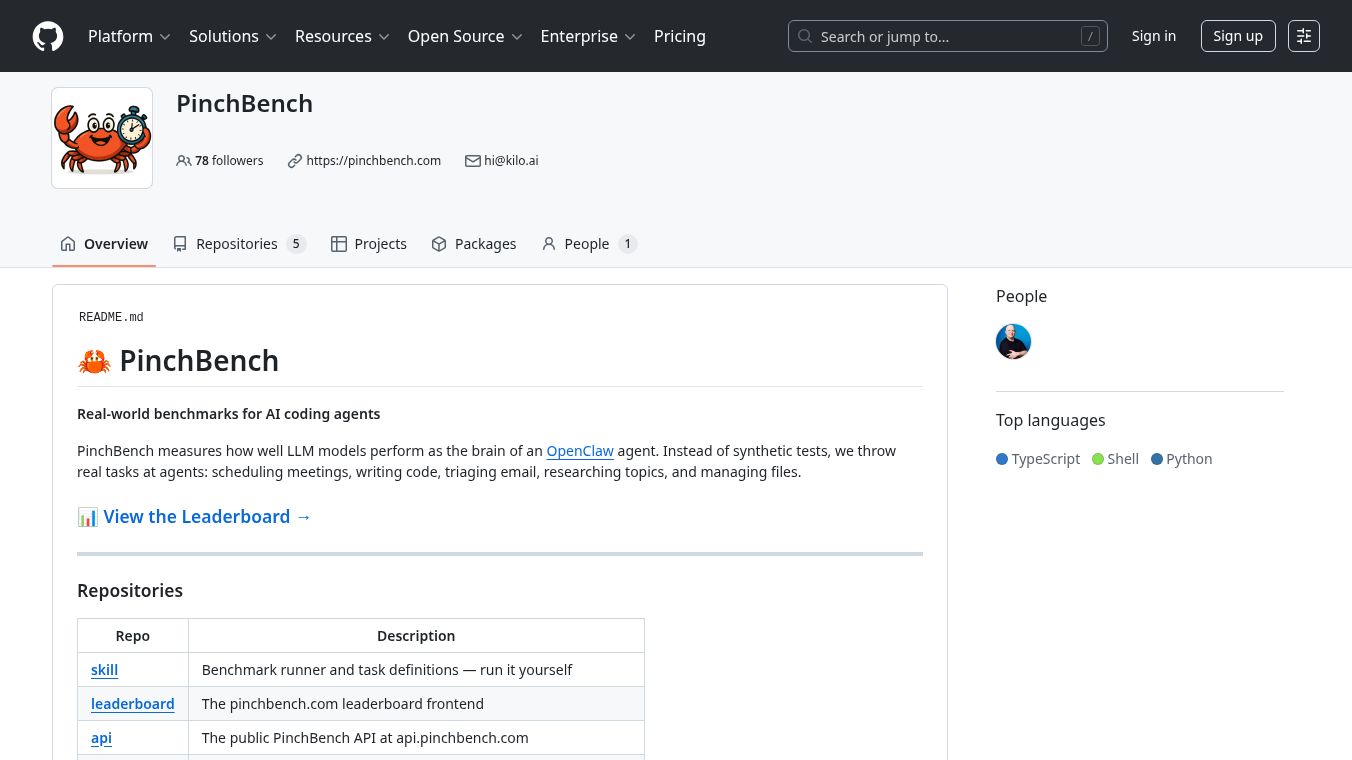Click the search magnifier icon
Viewport: 1352px width, 760px height.
click(805, 36)
